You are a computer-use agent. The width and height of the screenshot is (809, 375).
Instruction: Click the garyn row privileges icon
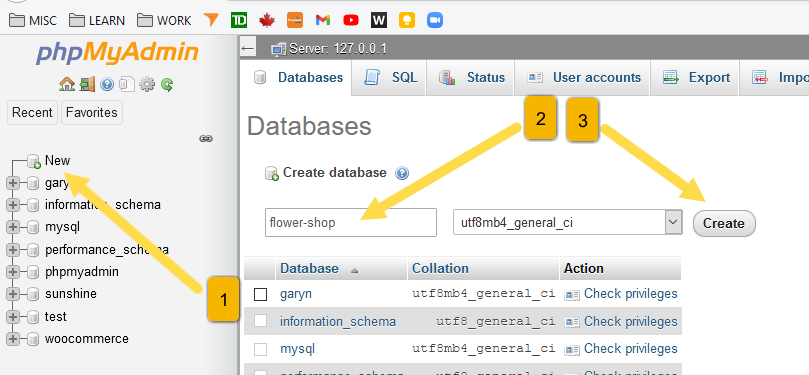pos(572,295)
